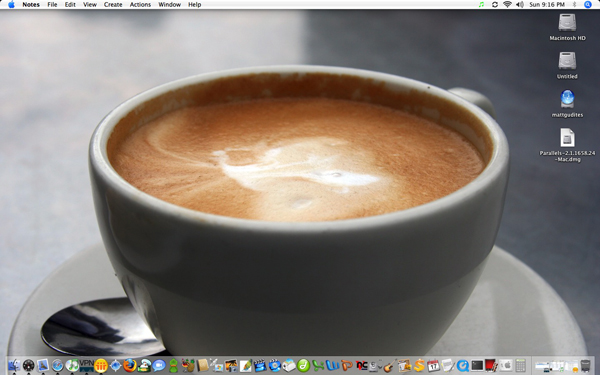
Task: Open the green figure Dock icon
Action: [173, 365]
